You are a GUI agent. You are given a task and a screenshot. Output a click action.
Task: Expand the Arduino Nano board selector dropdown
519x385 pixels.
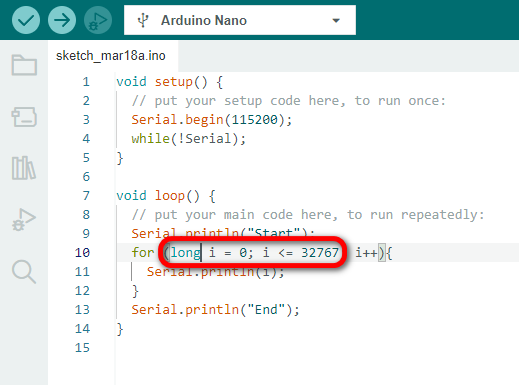[240, 20]
